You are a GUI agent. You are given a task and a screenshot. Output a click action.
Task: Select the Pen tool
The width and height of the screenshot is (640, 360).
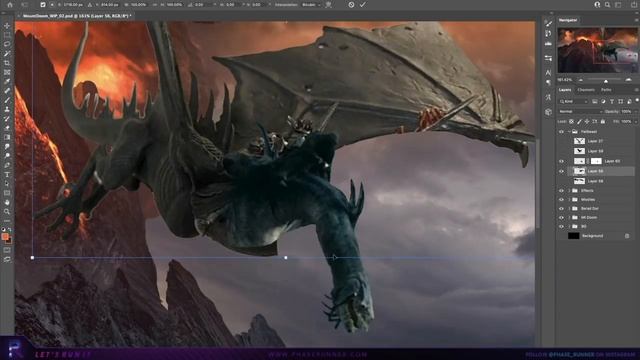point(7,165)
